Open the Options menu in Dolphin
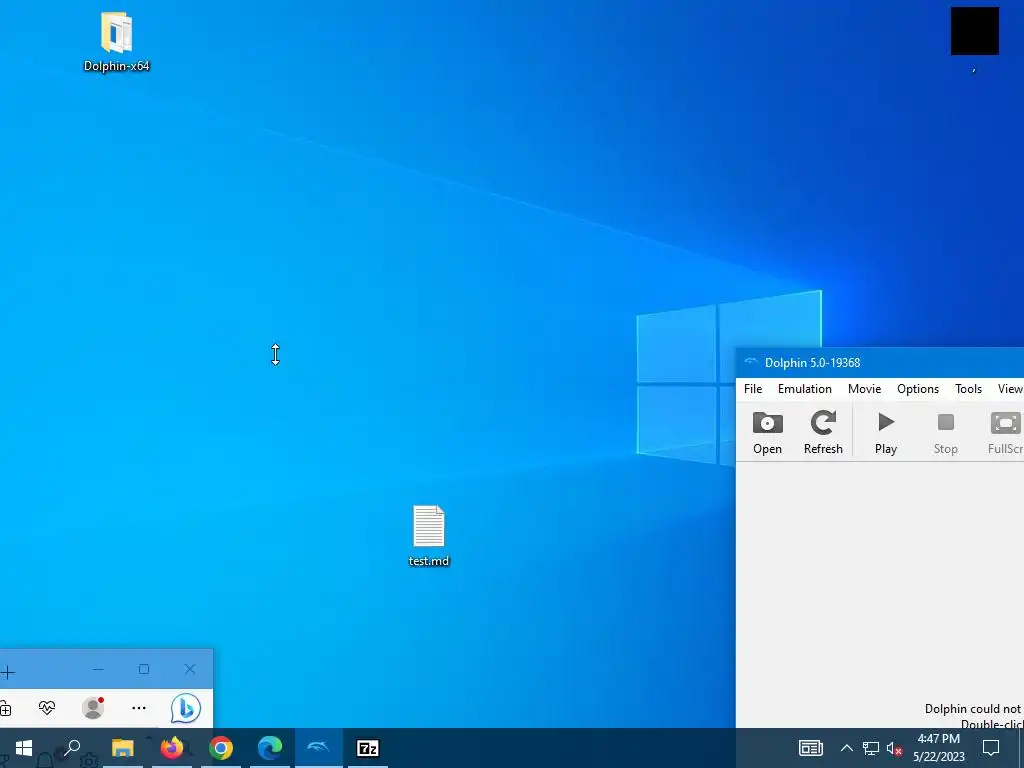The height and width of the screenshot is (768, 1024). [x=918, y=389]
